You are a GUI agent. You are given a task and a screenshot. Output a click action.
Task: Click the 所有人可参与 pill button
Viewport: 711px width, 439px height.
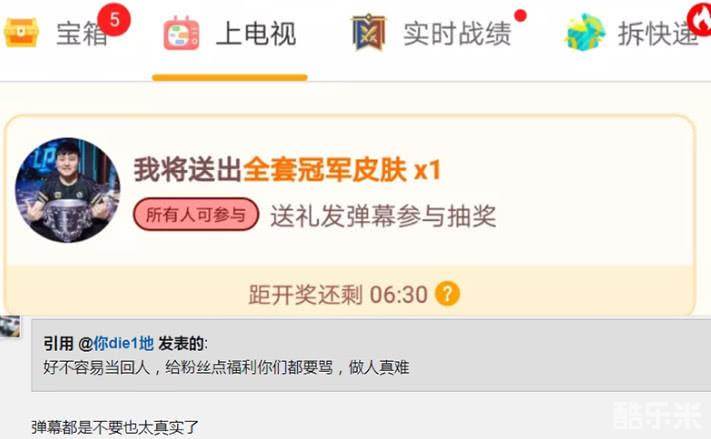tap(196, 214)
